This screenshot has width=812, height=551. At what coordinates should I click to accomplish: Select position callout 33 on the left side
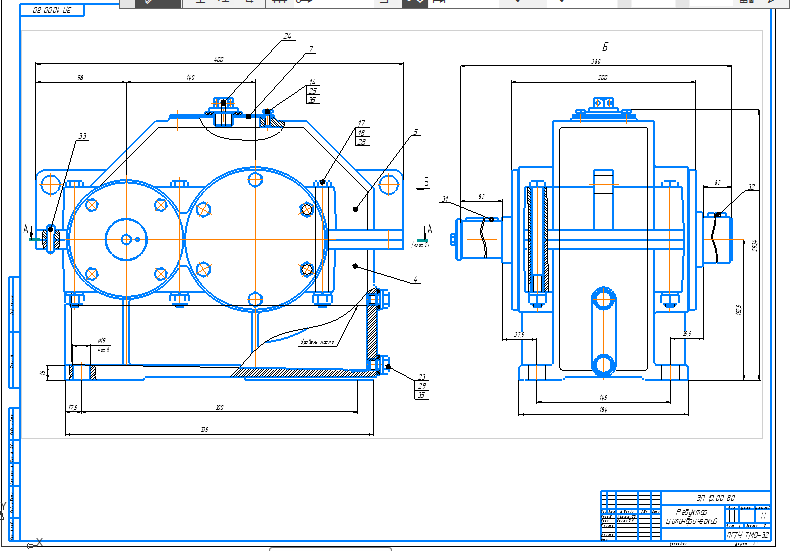[x=82, y=135]
